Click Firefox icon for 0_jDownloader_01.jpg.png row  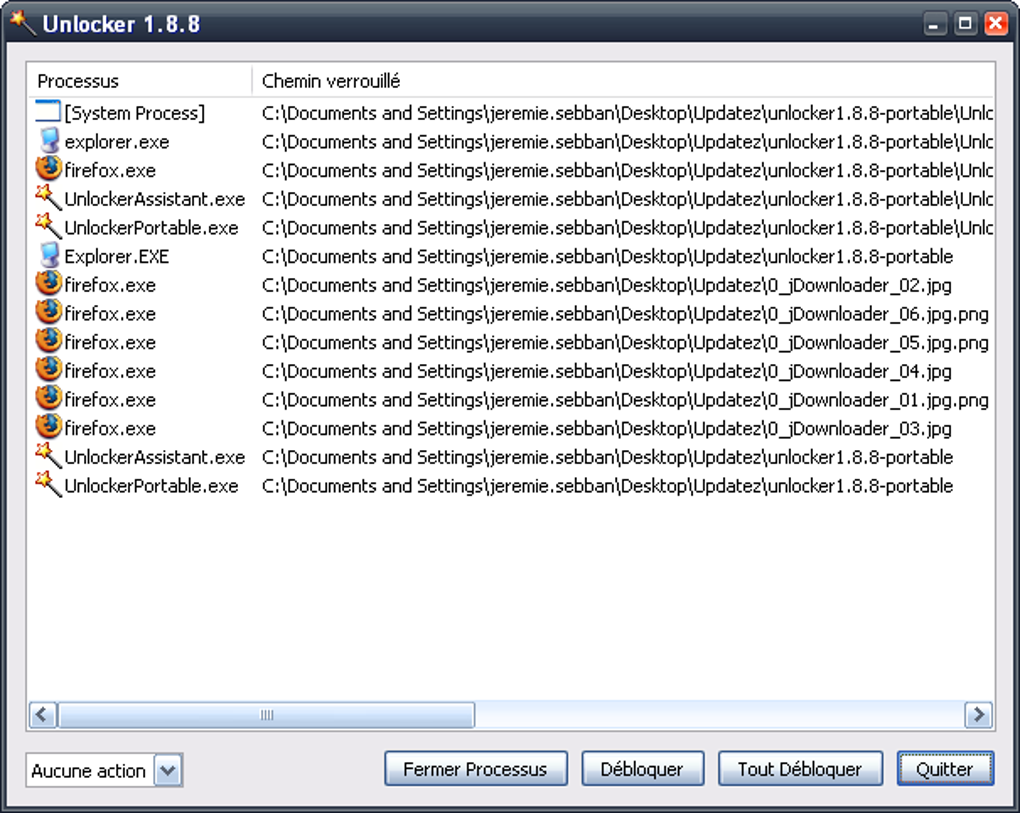(48, 398)
